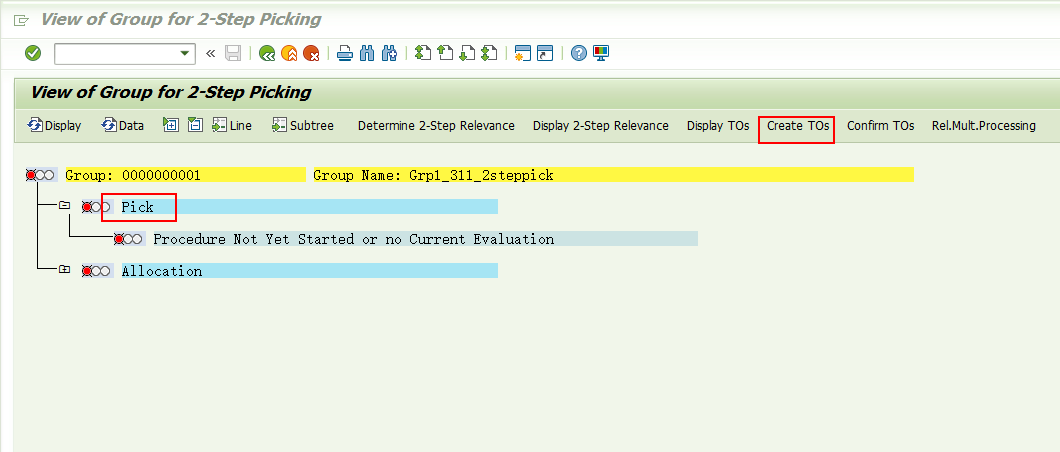Click Rel.Mult.Processing button

click(984, 126)
